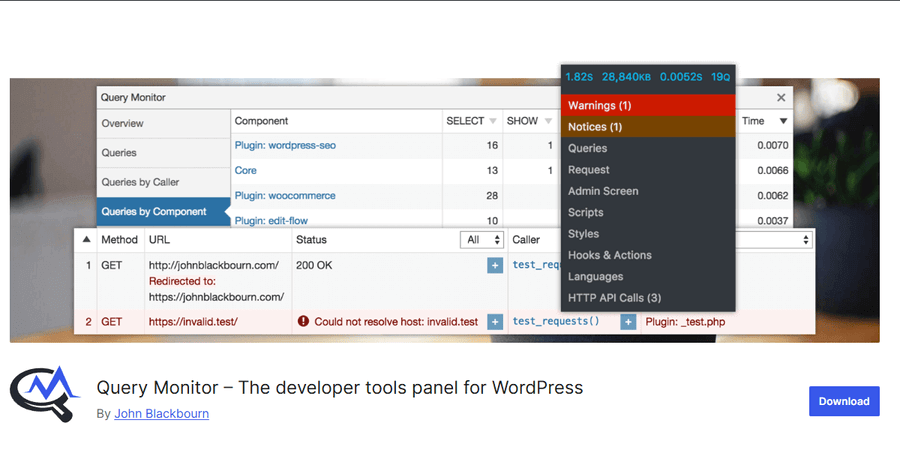Click the 'Redirected to:' text
Screen dimensions: 900x450
coord(182,281)
